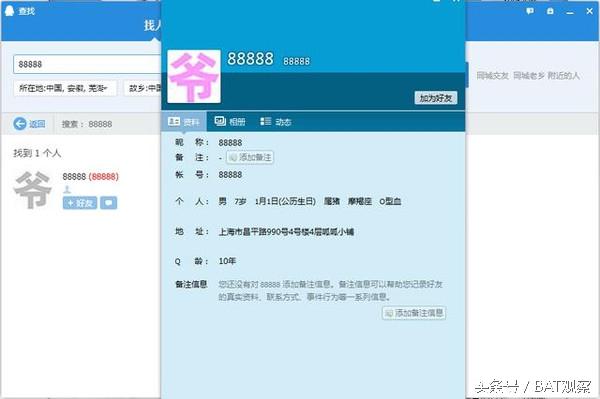Click the QQ penguin icon beside 查找

9,11
